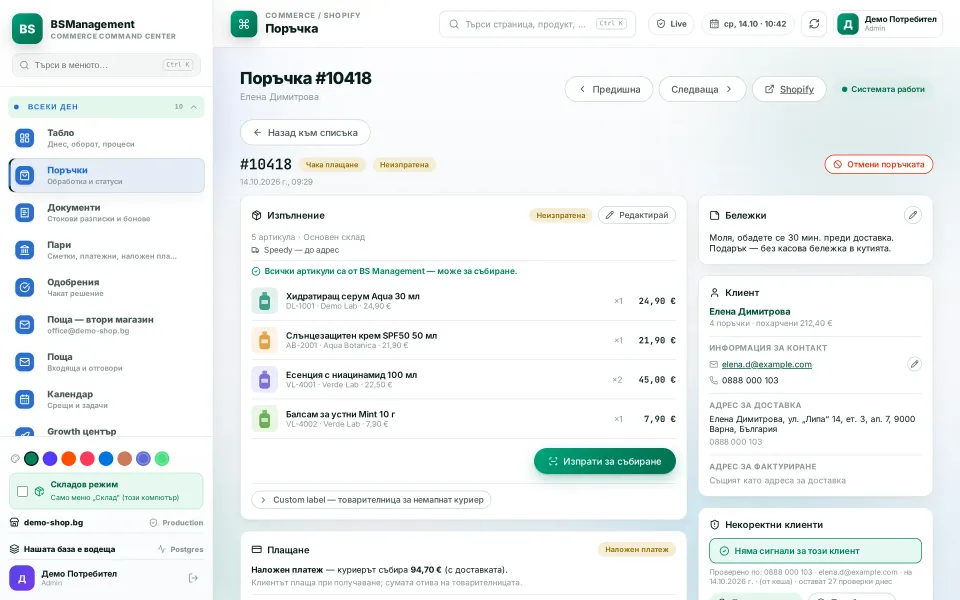
Task: Open the order in Shopify
Action: tap(789, 89)
